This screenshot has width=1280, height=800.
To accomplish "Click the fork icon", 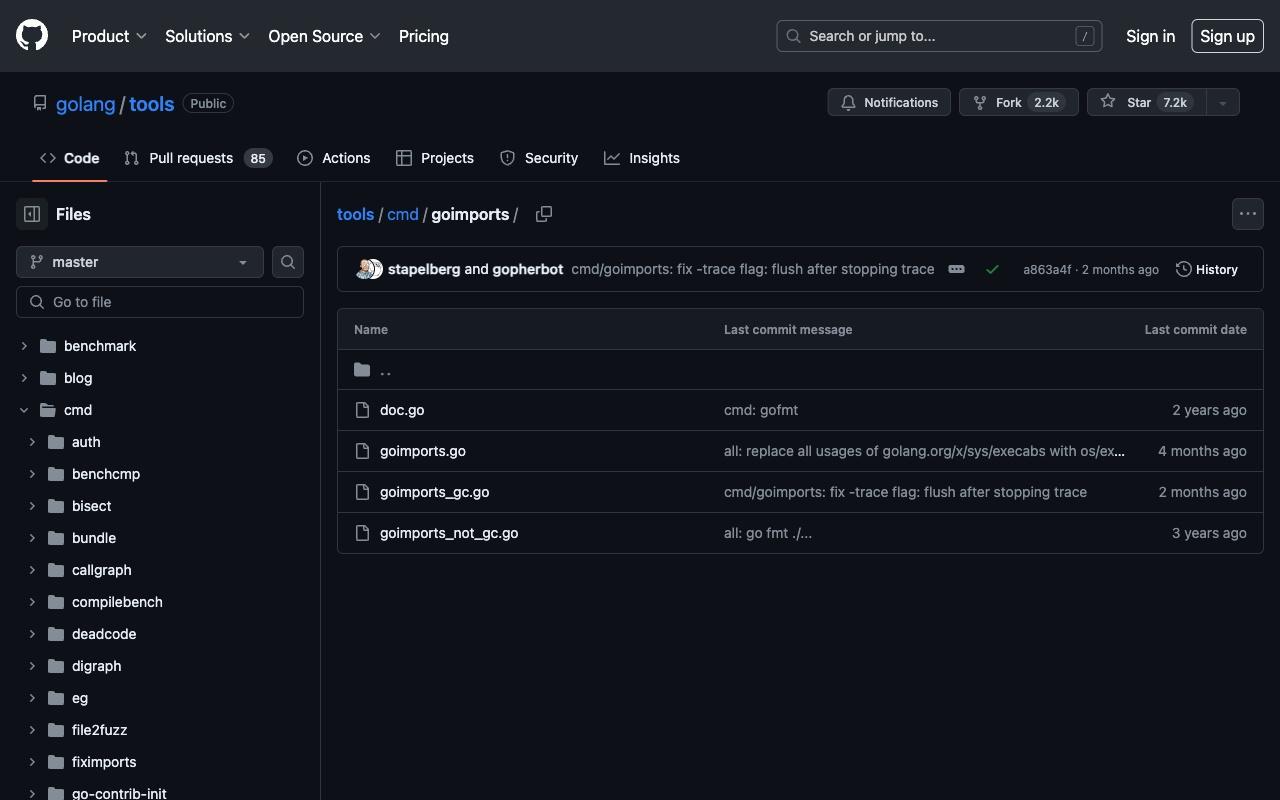I will 980,102.
